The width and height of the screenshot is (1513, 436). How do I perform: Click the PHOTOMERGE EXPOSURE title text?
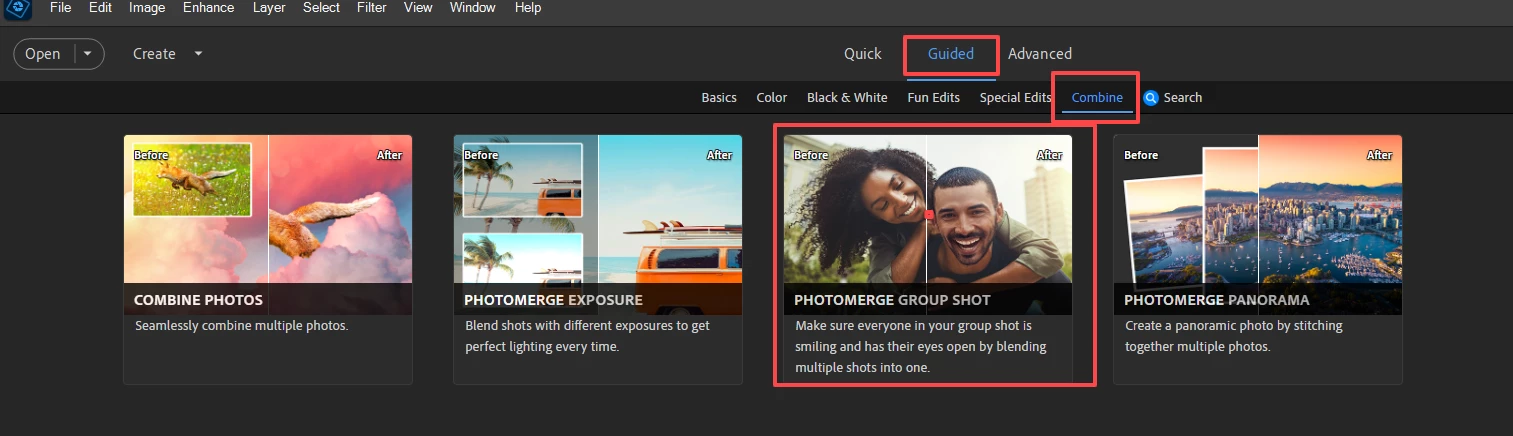tap(554, 300)
